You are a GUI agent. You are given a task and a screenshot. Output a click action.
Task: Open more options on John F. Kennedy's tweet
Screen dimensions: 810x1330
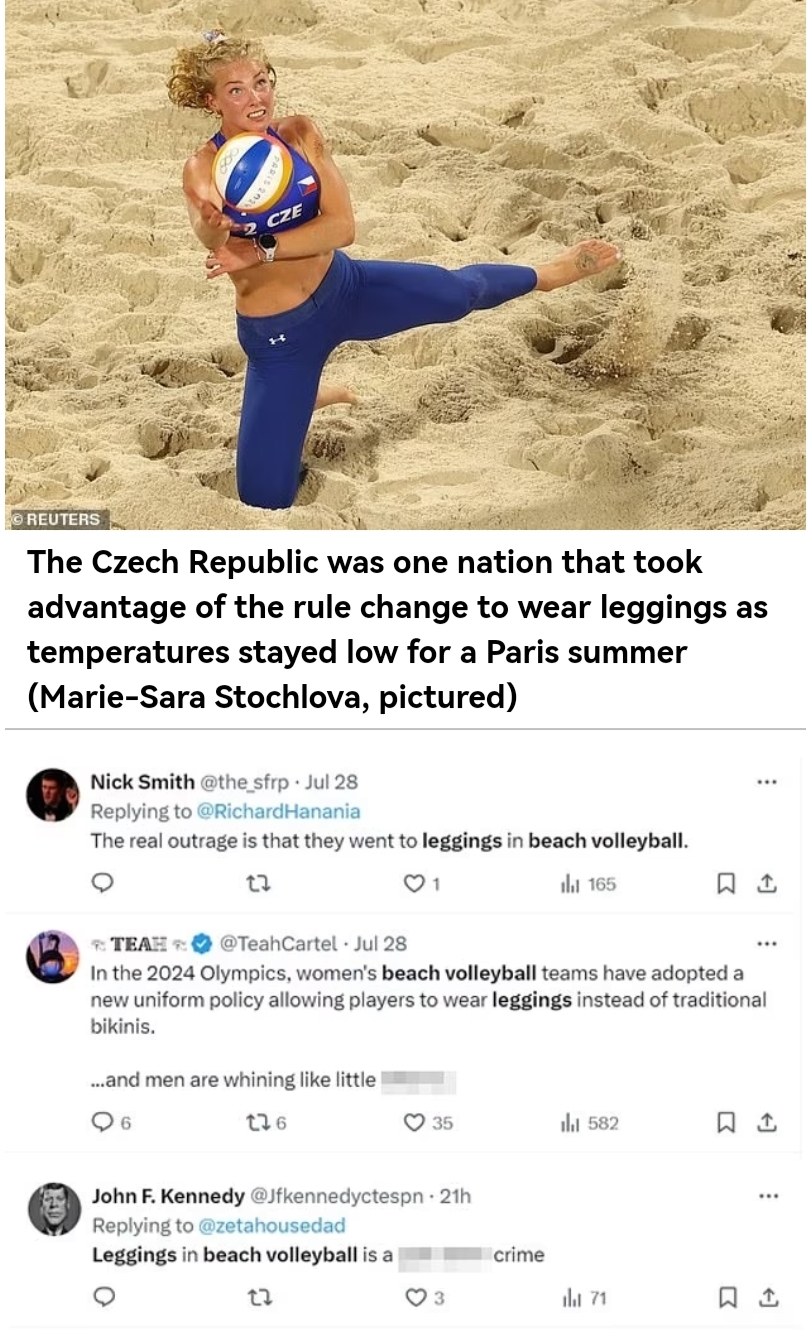click(x=767, y=1196)
